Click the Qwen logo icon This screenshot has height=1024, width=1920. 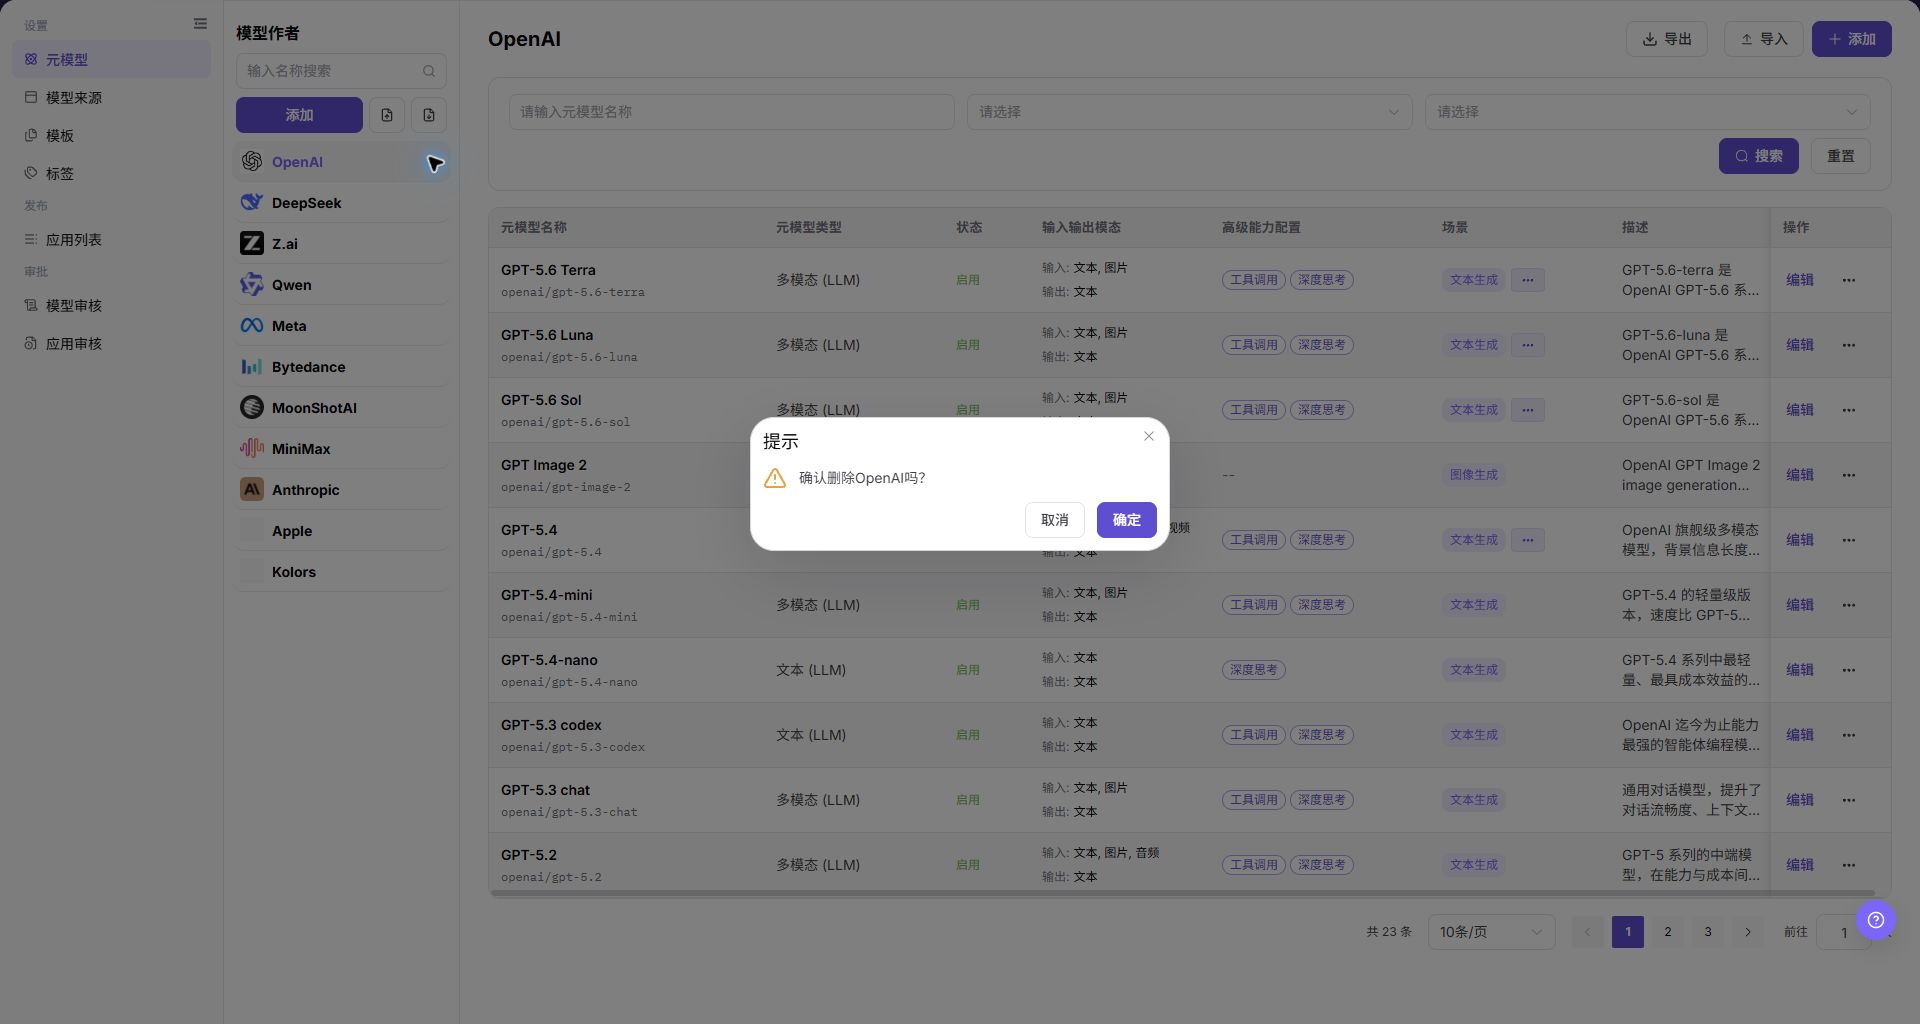coord(252,285)
